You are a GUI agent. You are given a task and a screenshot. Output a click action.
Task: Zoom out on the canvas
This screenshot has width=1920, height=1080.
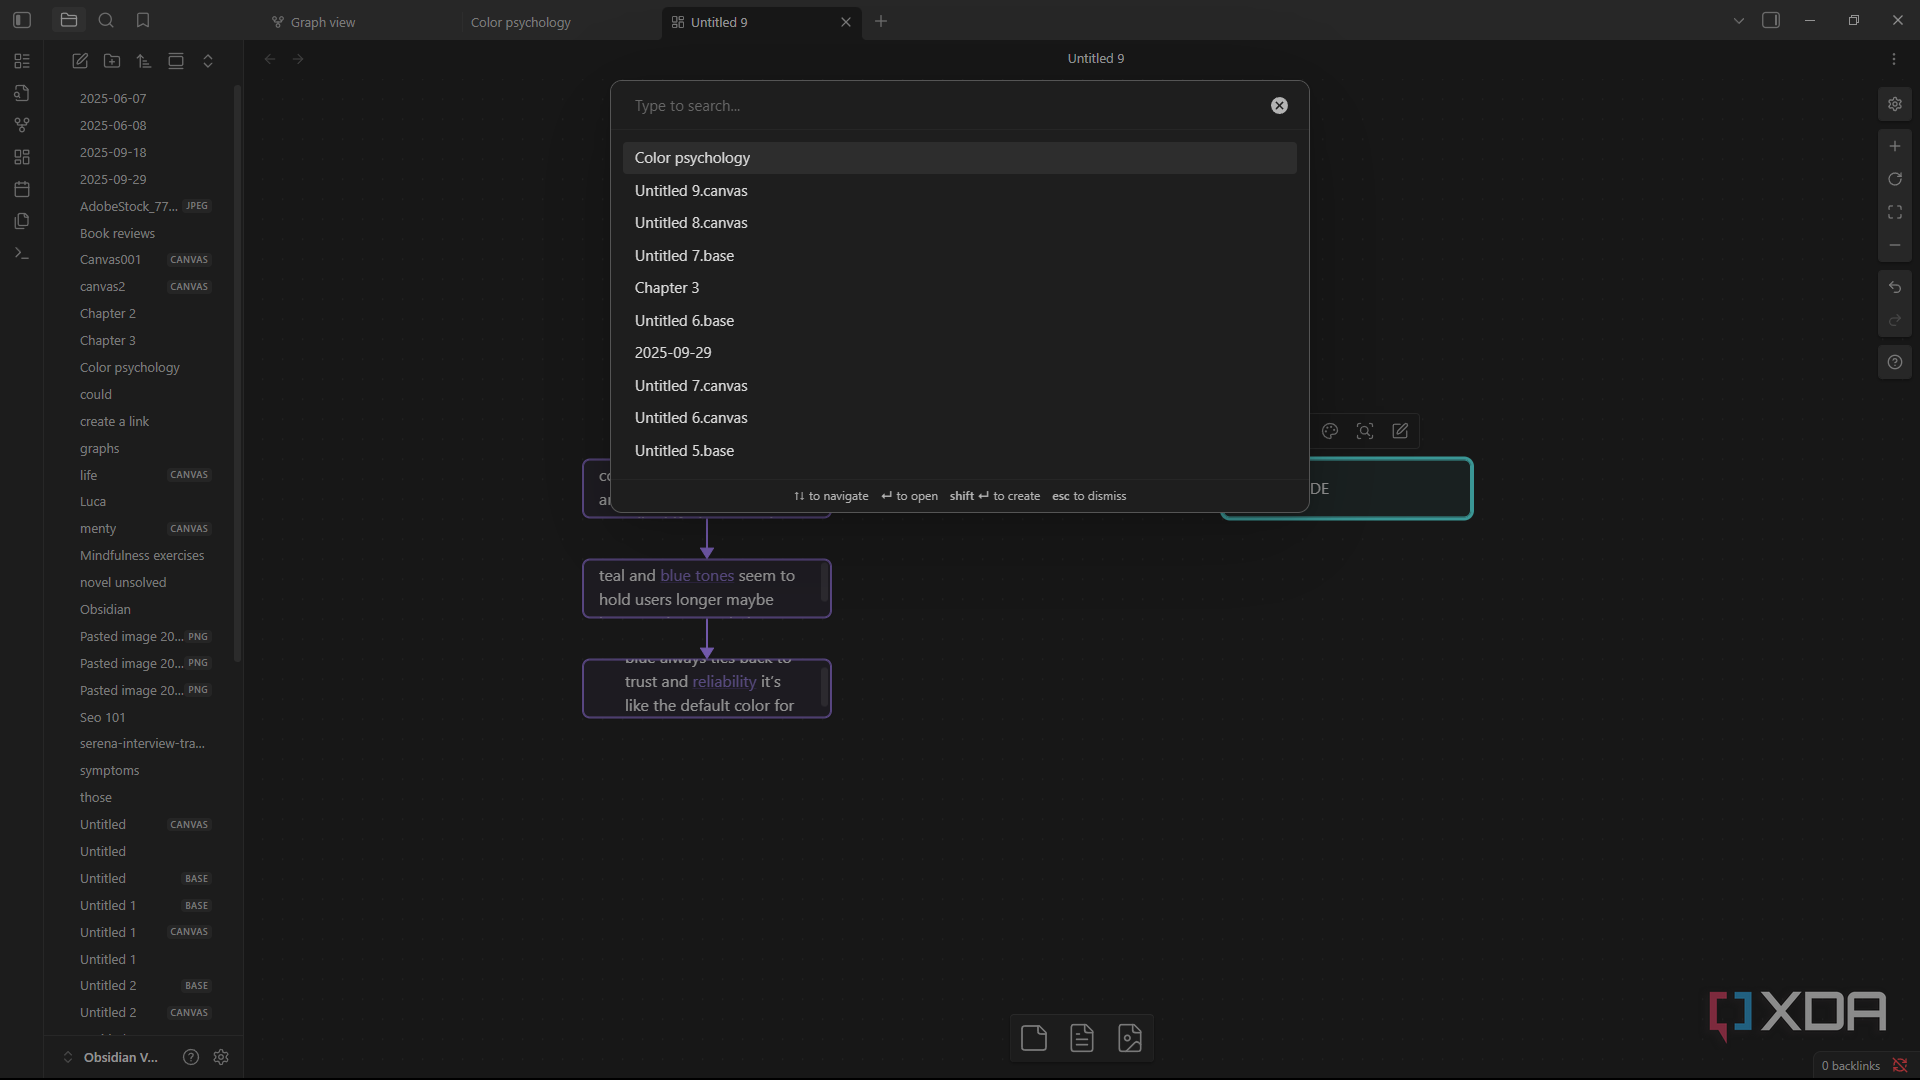(1894, 245)
